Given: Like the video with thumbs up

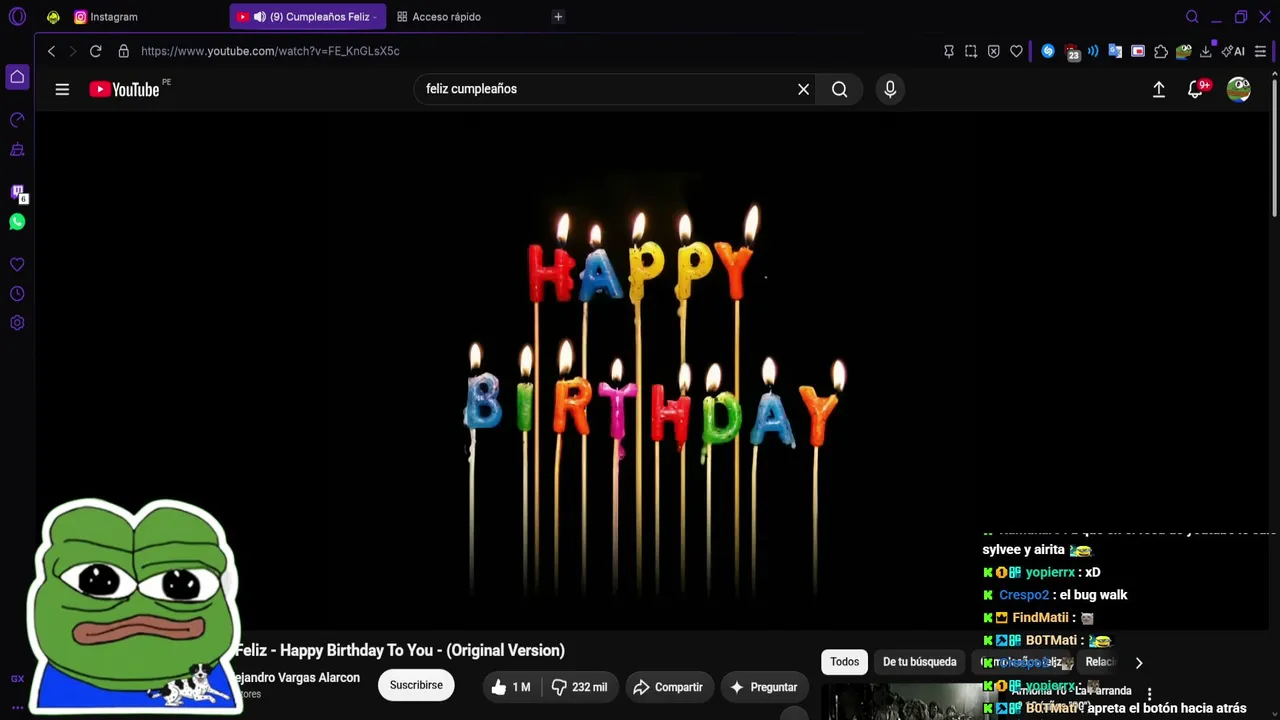Looking at the screenshot, I should point(511,687).
